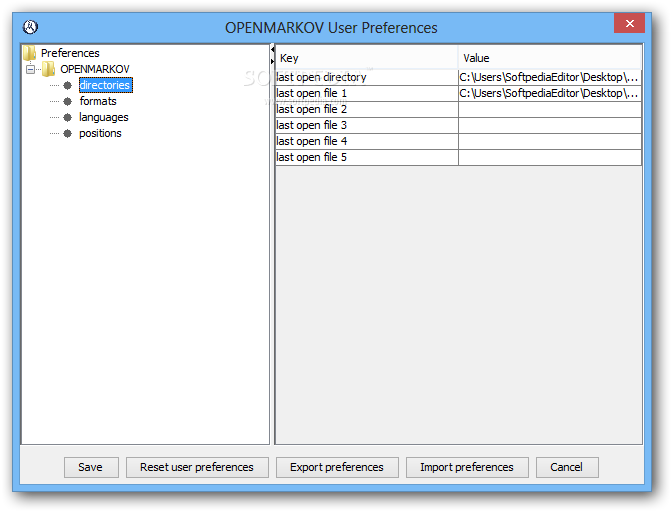Viewport: 672px width, 512px height.
Task: Select the formats tree item
Action: coord(98,101)
